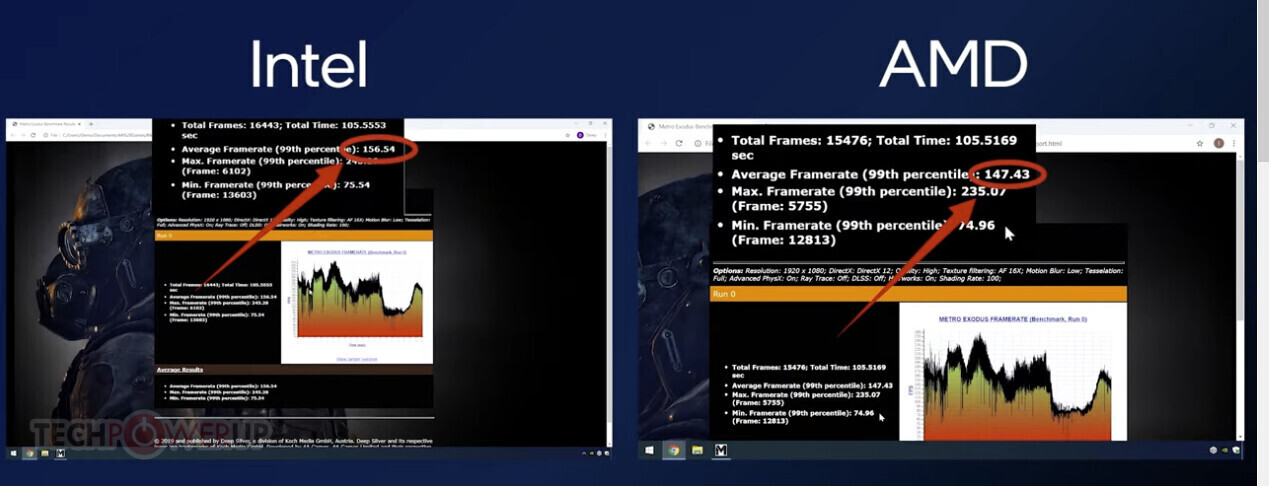Image resolution: width=1269 pixels, height=486 pixels.
Task: Open new tab with plus in Intel browser
Action: point(90,124)
